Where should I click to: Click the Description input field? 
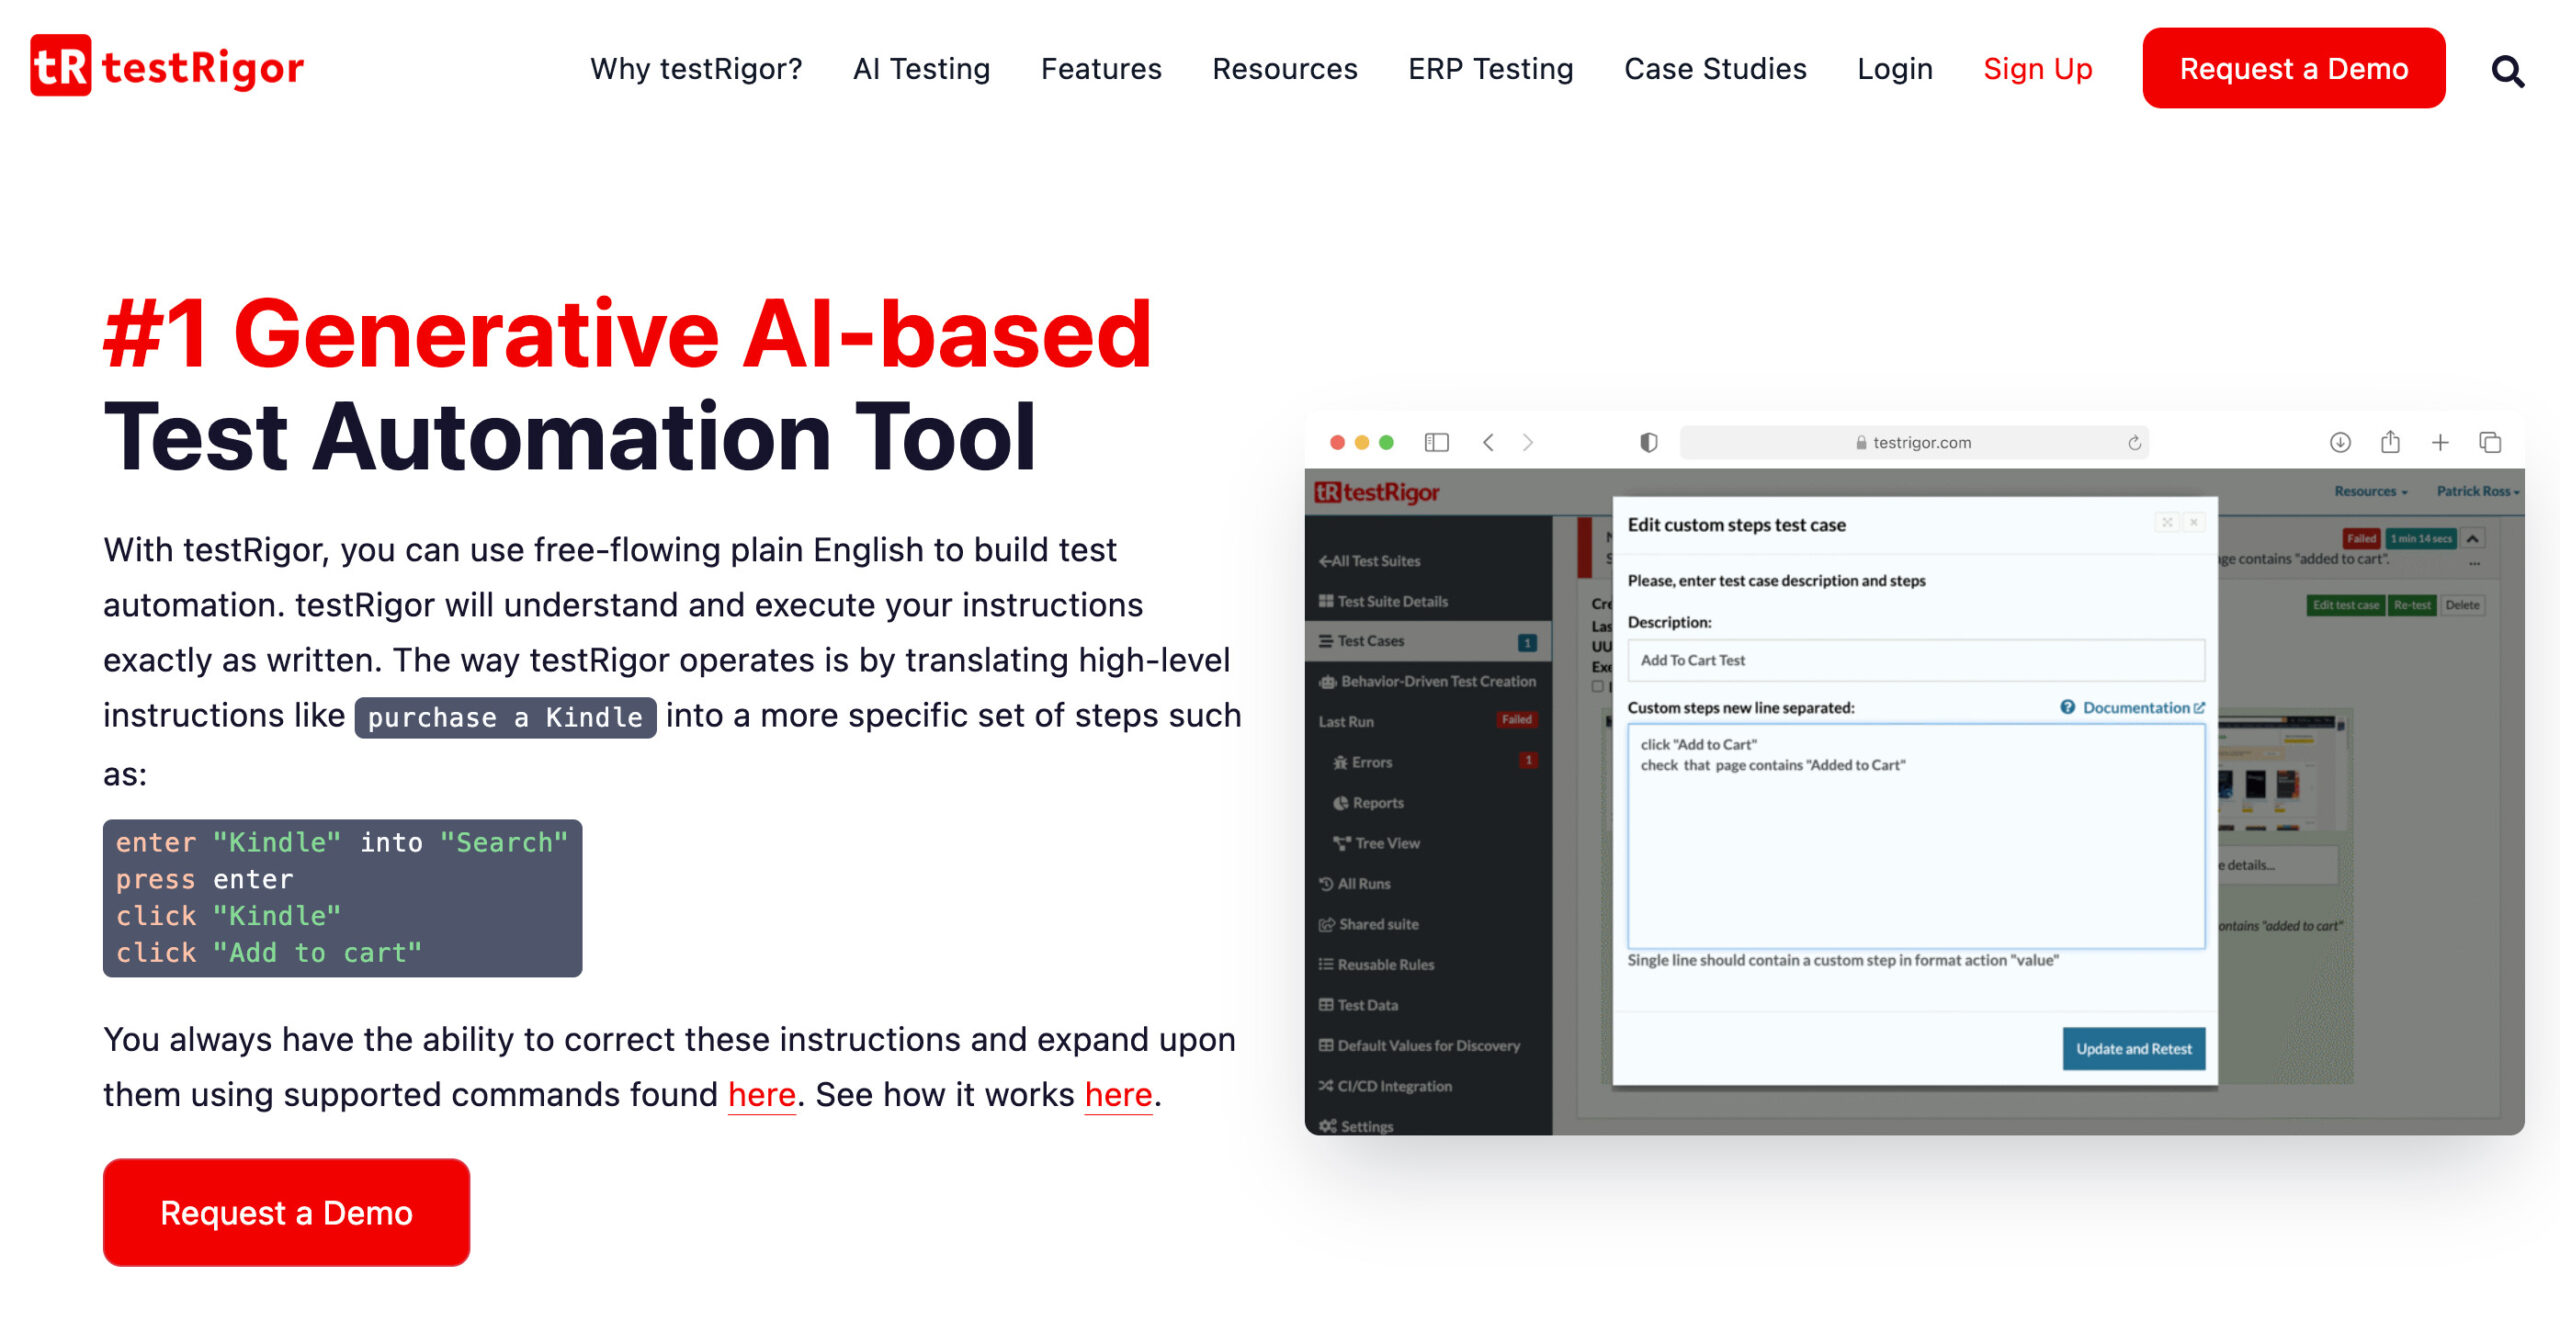pyautogui.click(x=1915, y=661)
